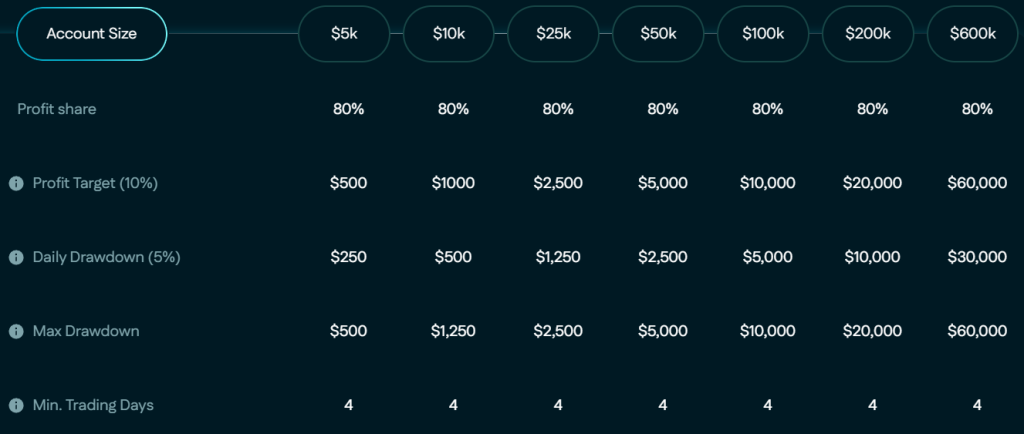Click the Profit Target (10%) label

click(x=95, y=183)
